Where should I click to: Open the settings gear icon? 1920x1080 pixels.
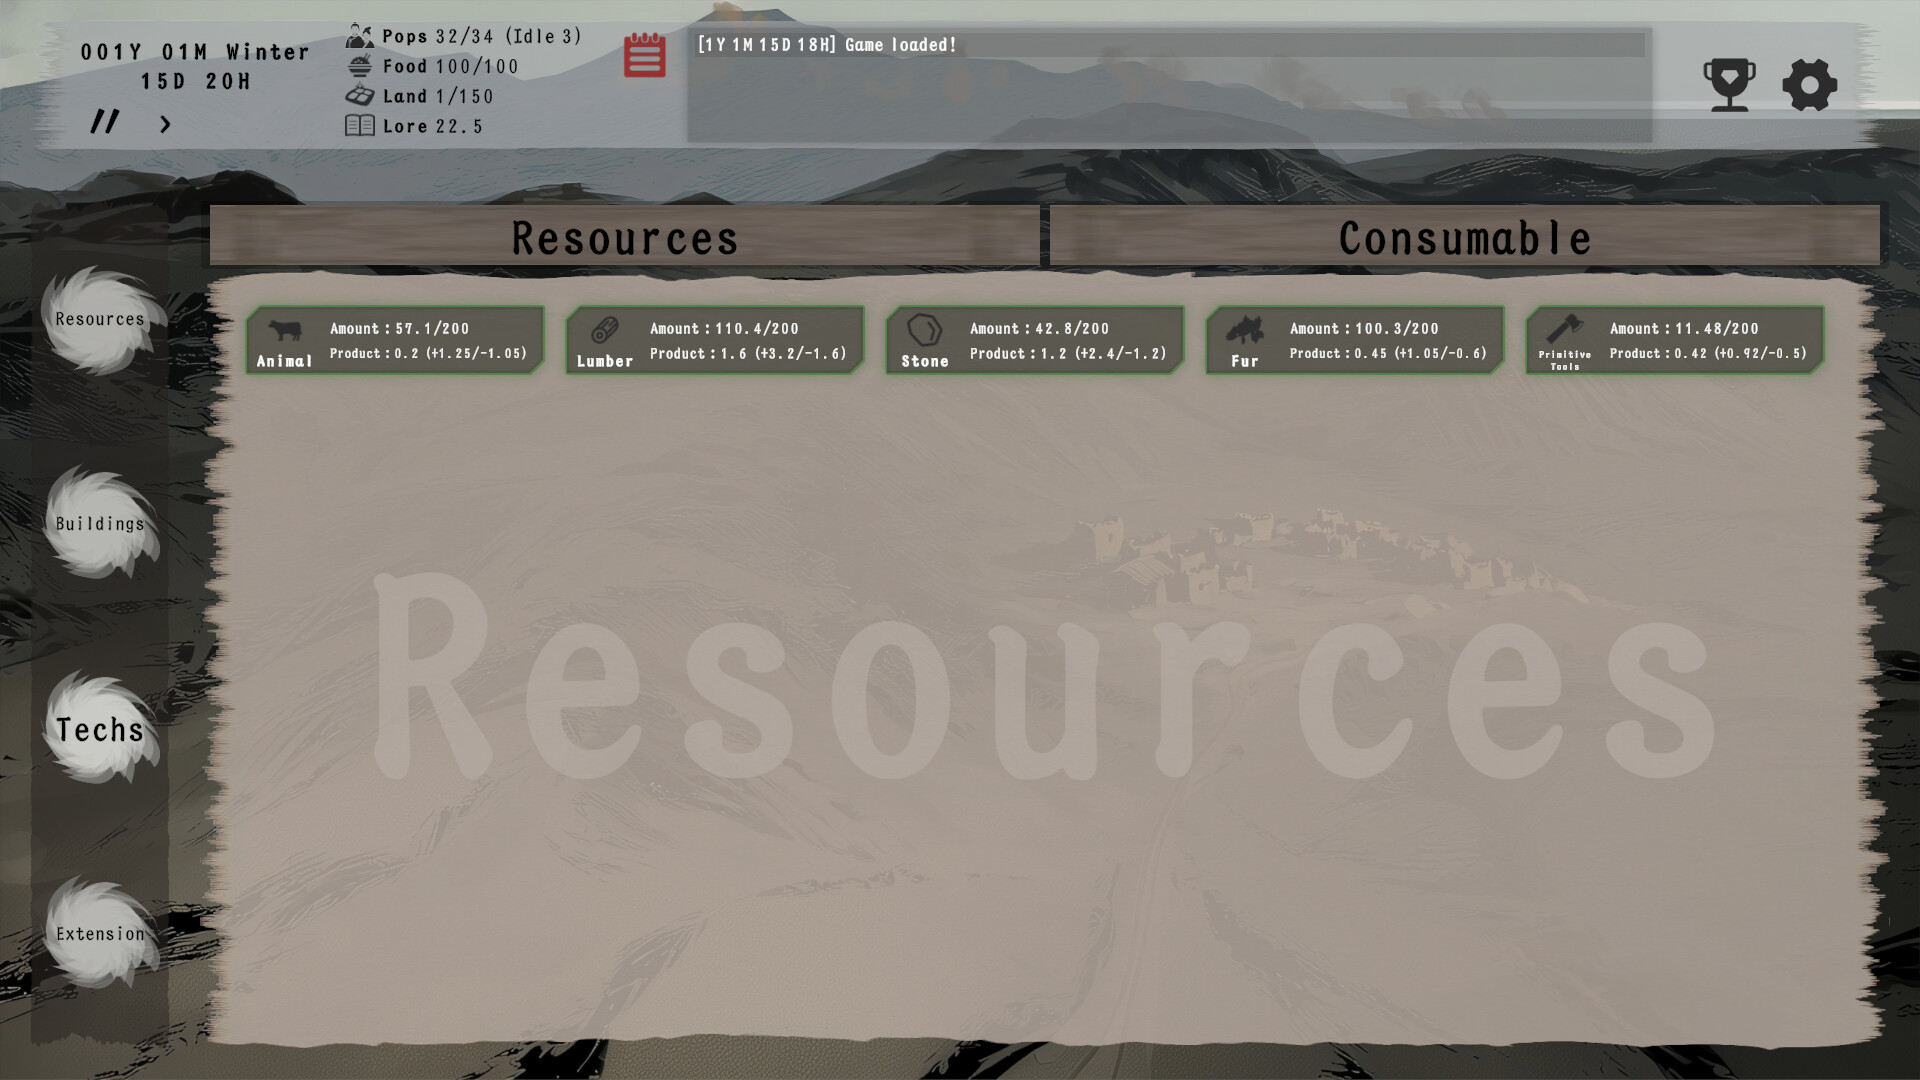(1809, 84)
